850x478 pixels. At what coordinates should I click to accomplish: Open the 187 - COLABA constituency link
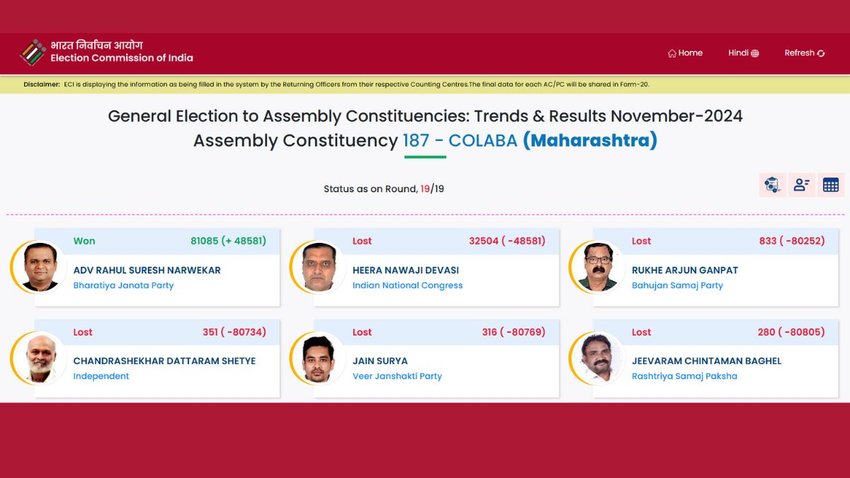click(x=460, y=140)
